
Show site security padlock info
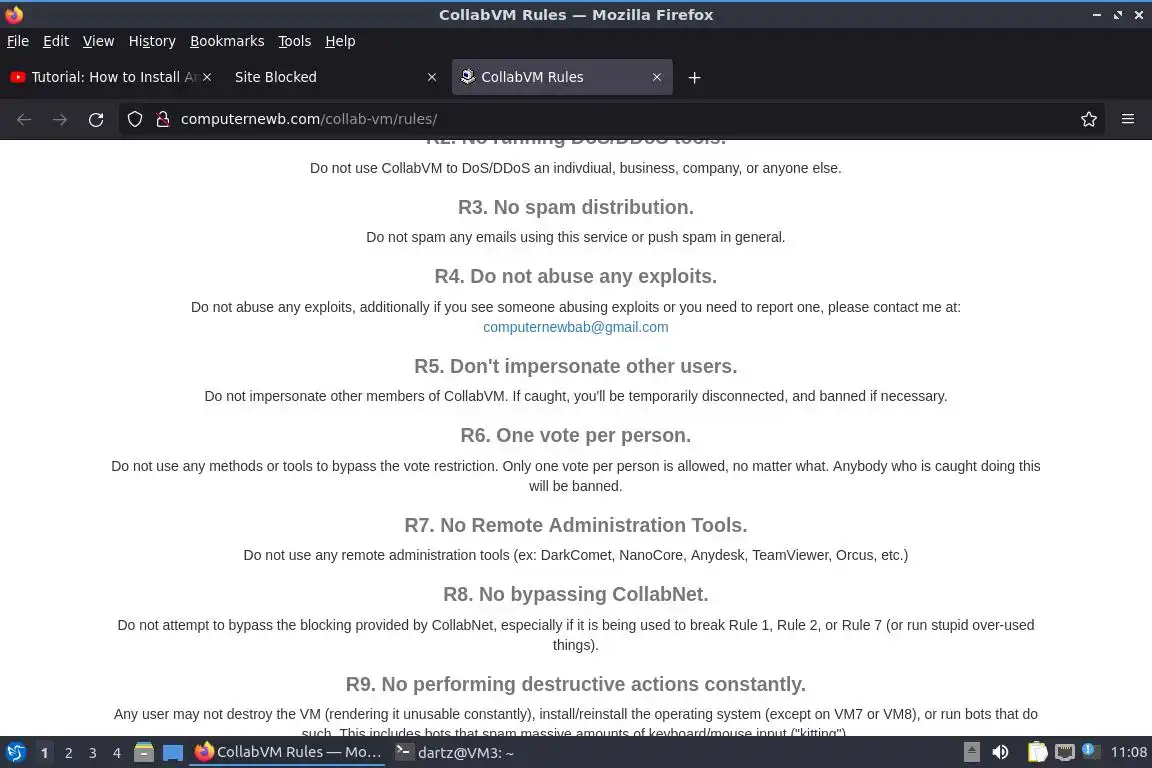tap(163, 119)
